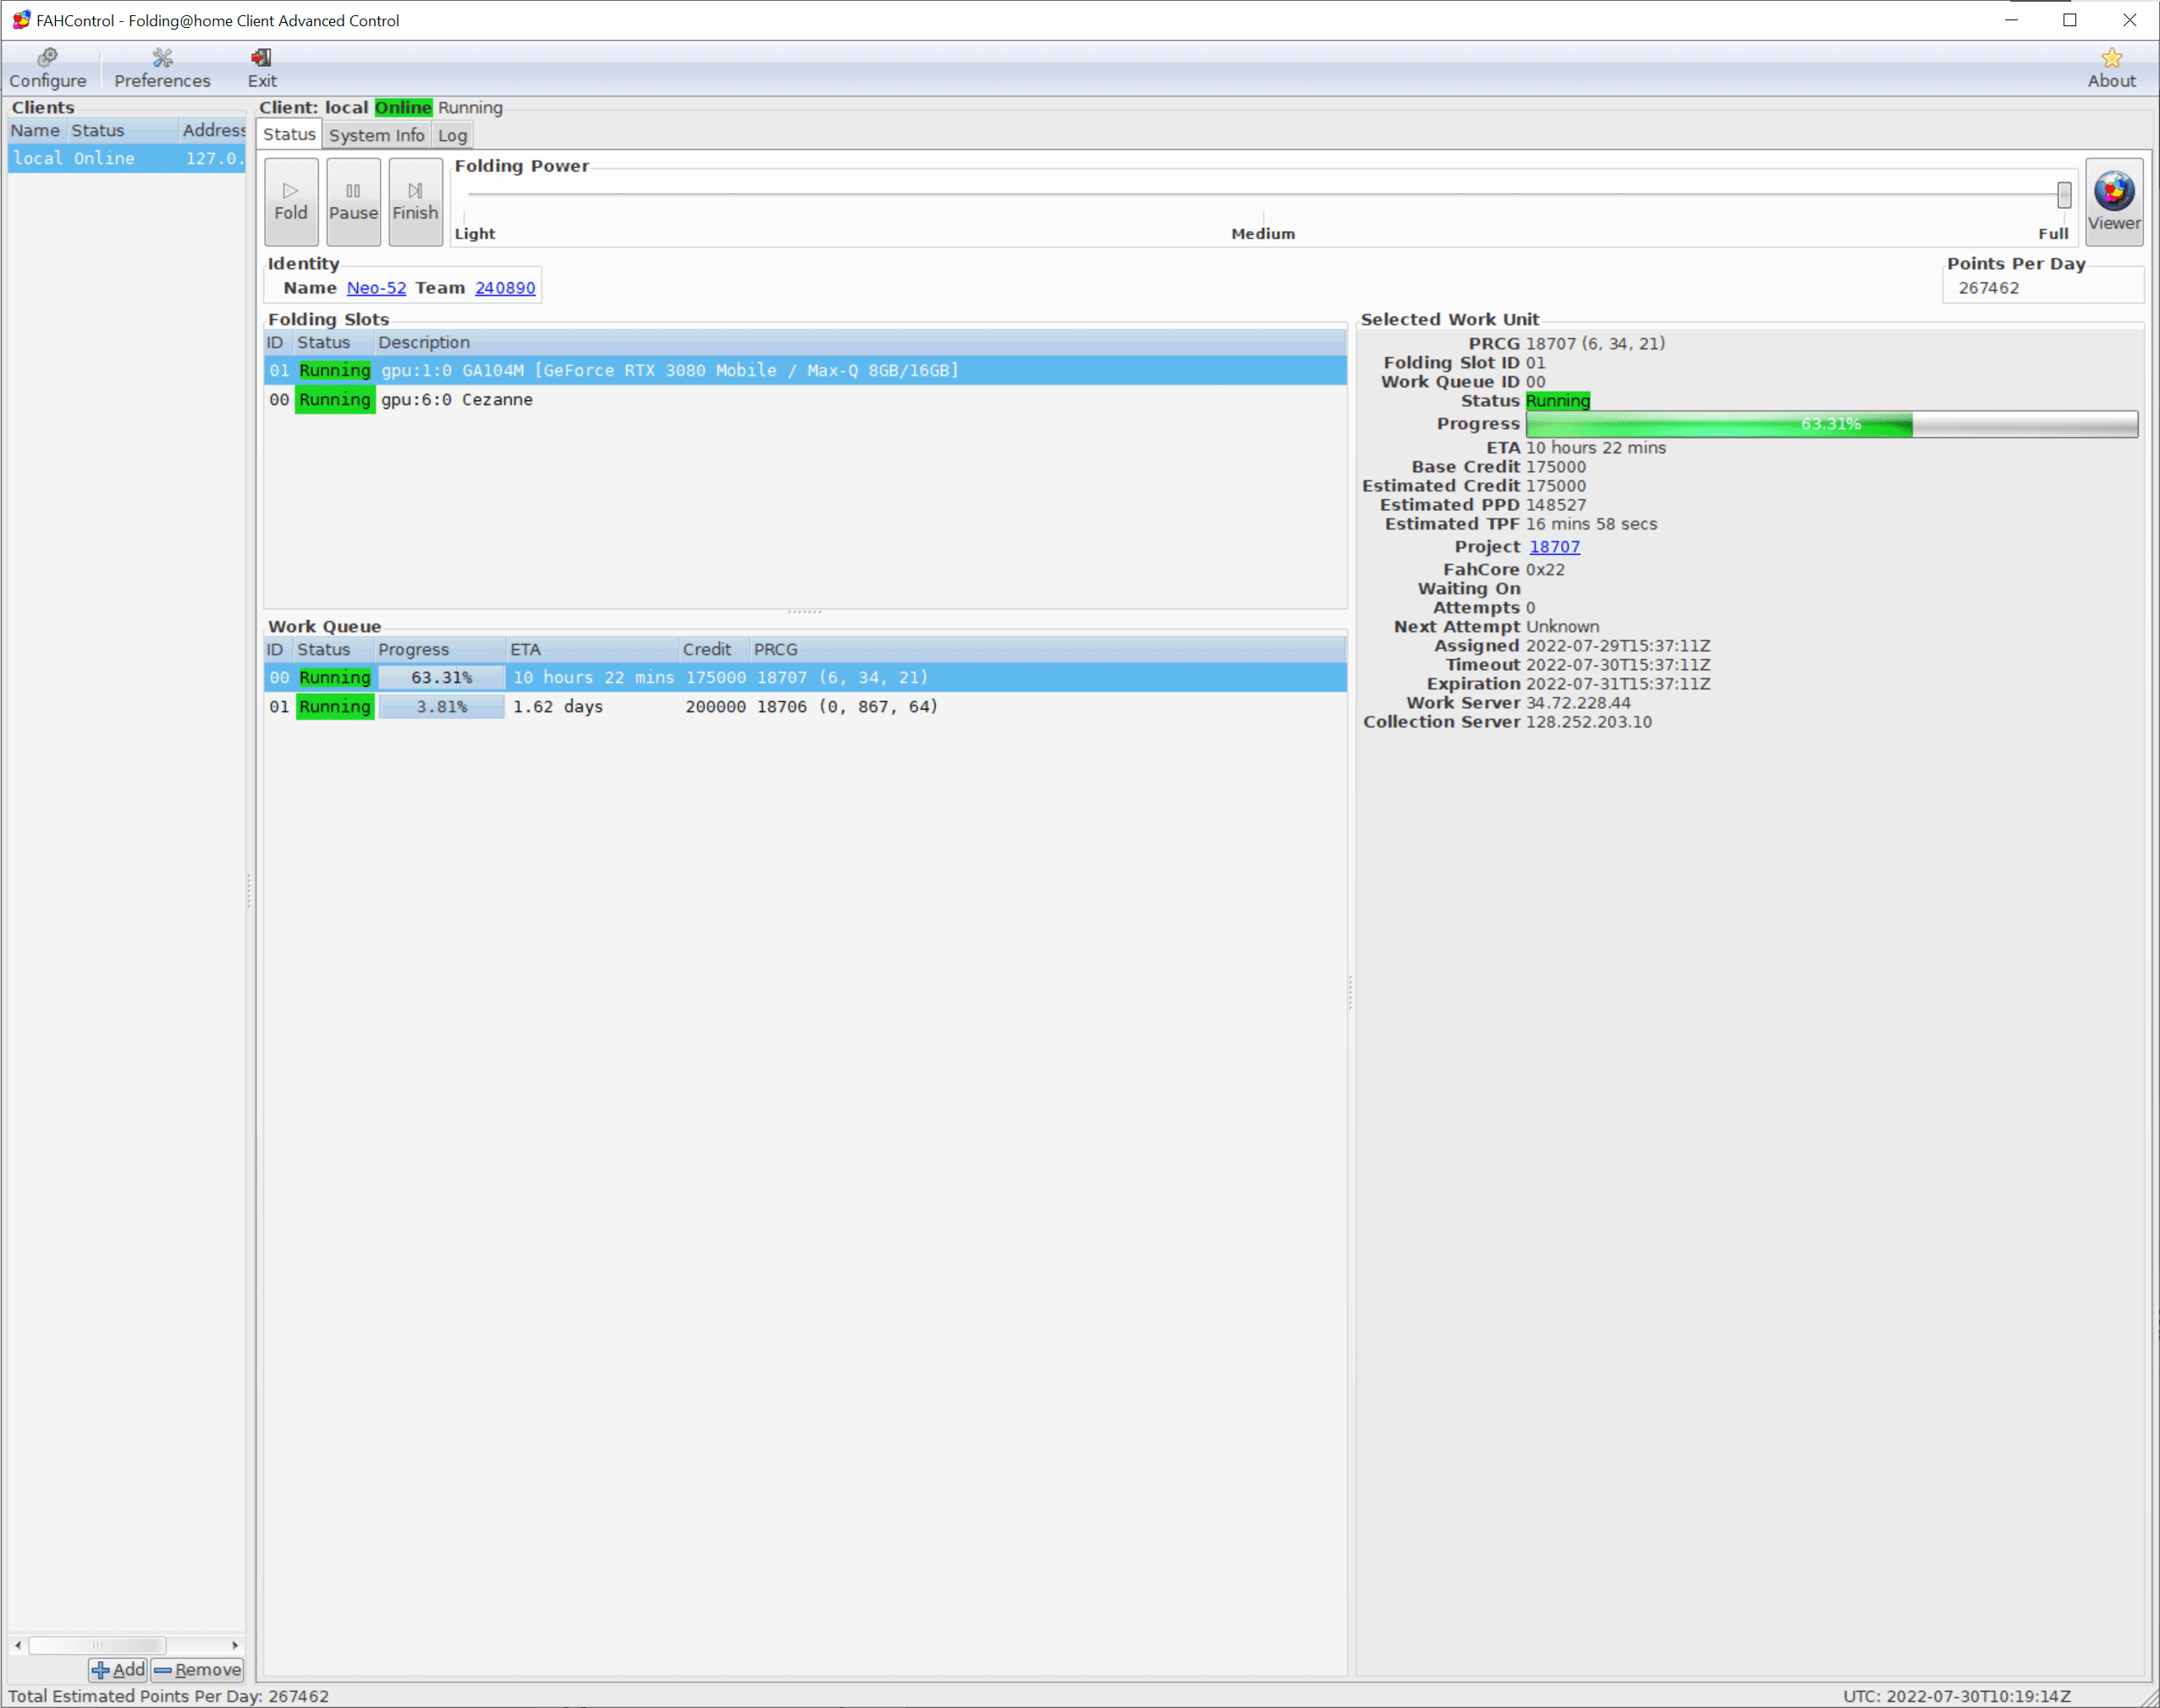Click the Estimated PPD value 148527

pyautogui.click(x=1556, y=505)
